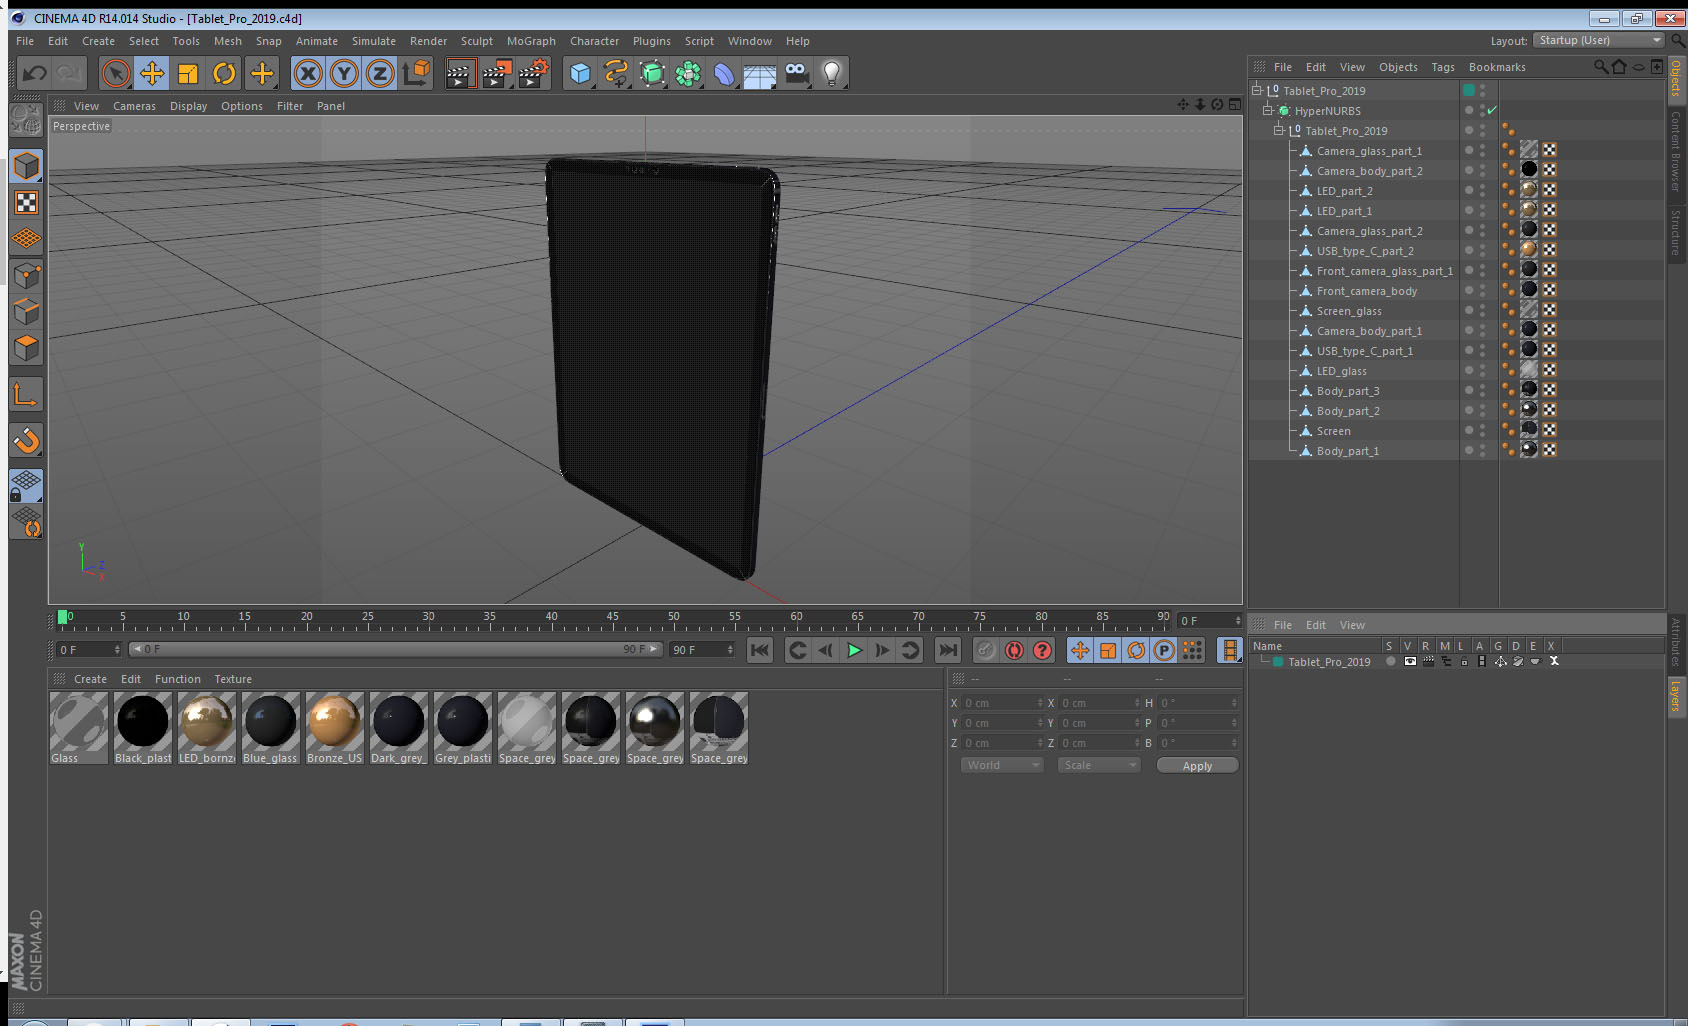Open the Array modeling objects
Screen dimensions: 1688x1026
point(688,73)
